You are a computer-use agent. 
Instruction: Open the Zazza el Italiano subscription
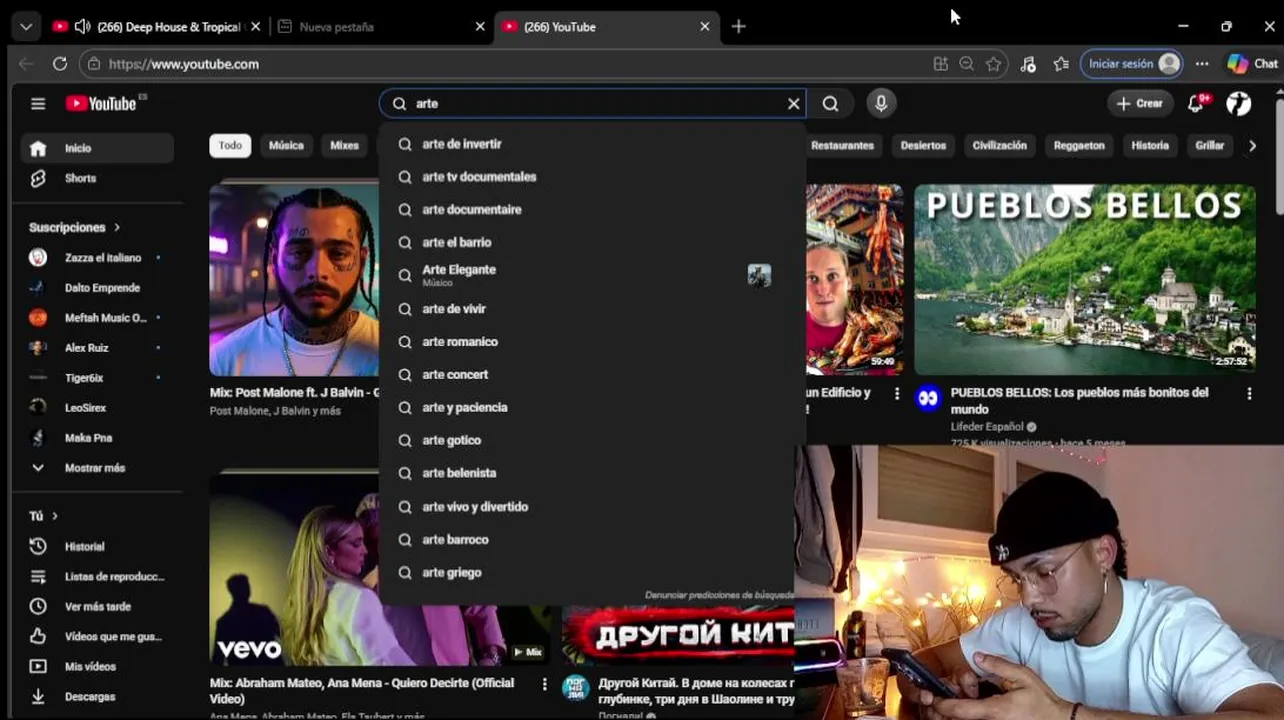96,258
